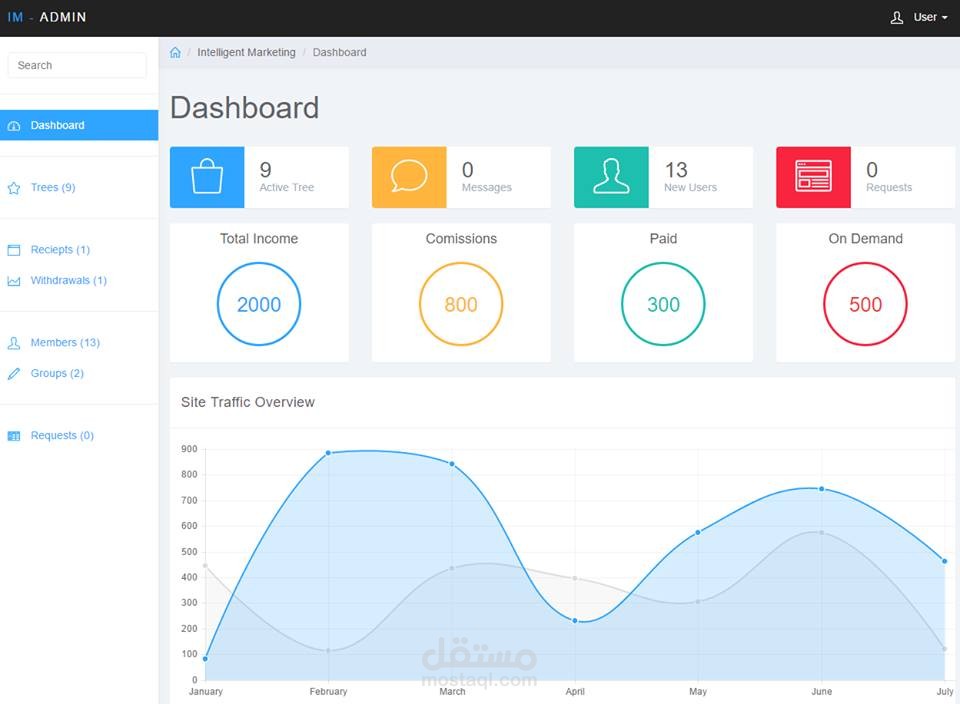Click the large Dashboard page heading
960x704 pixels.
click(x=244, y=108)
